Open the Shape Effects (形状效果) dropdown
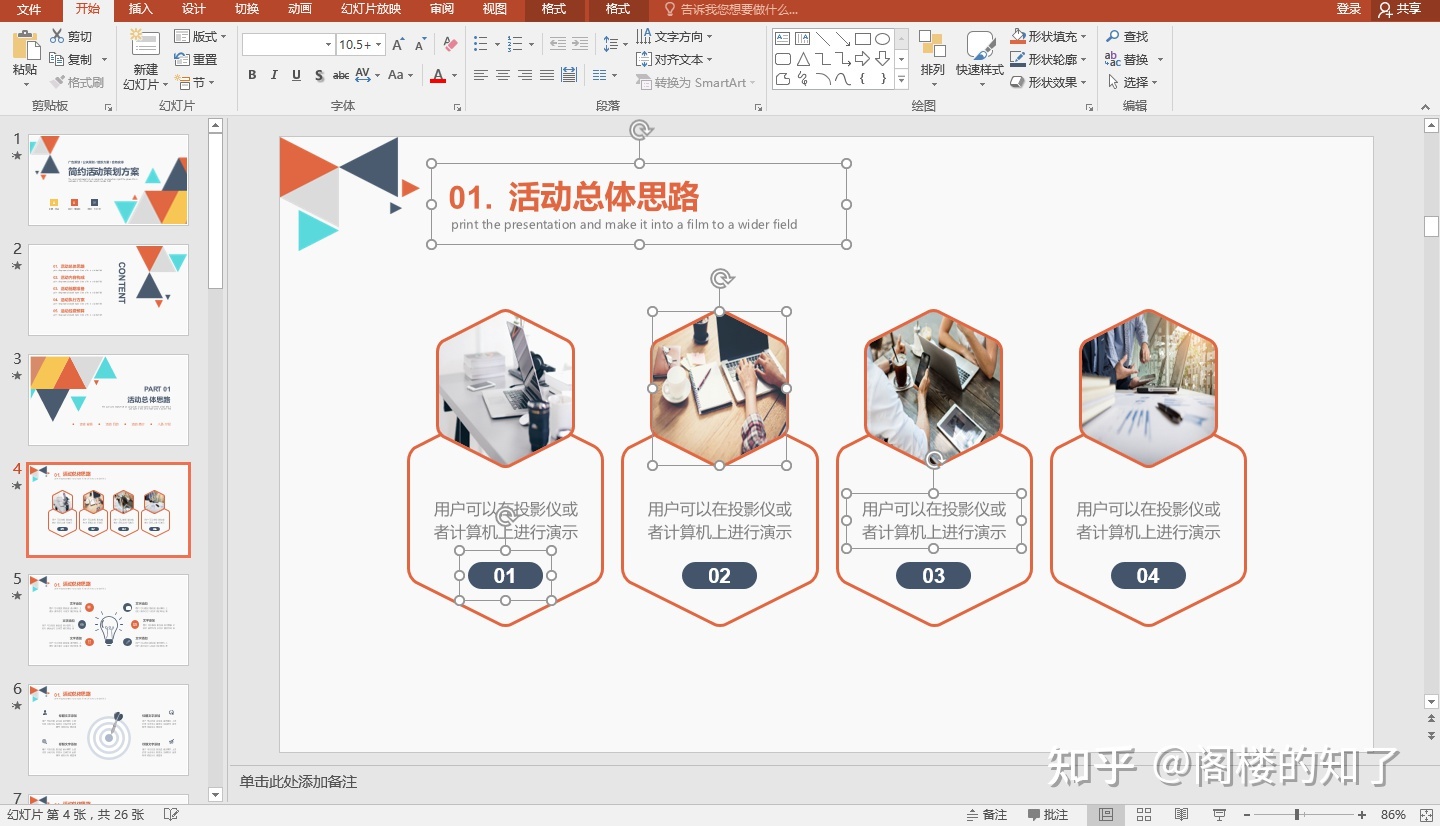 [1049, 83]
